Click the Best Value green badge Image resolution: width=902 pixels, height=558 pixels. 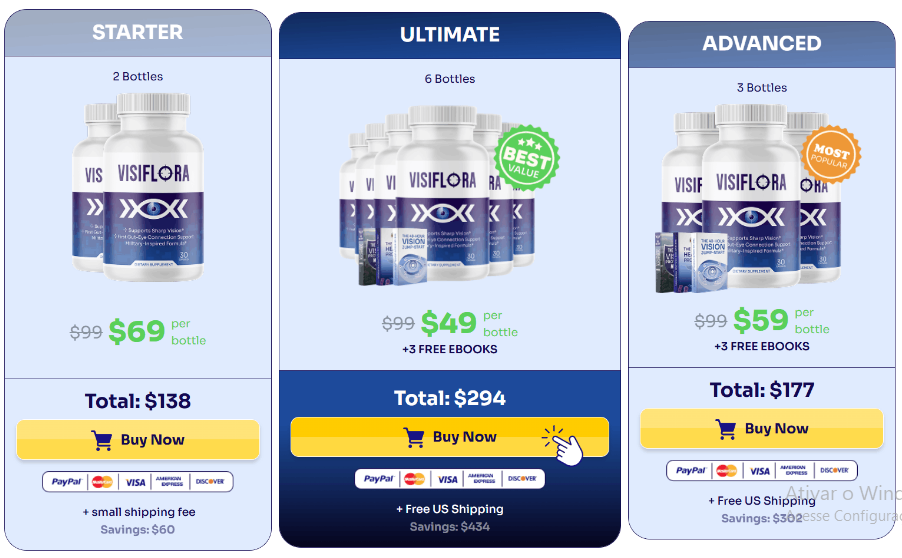[x=526, y=158]
